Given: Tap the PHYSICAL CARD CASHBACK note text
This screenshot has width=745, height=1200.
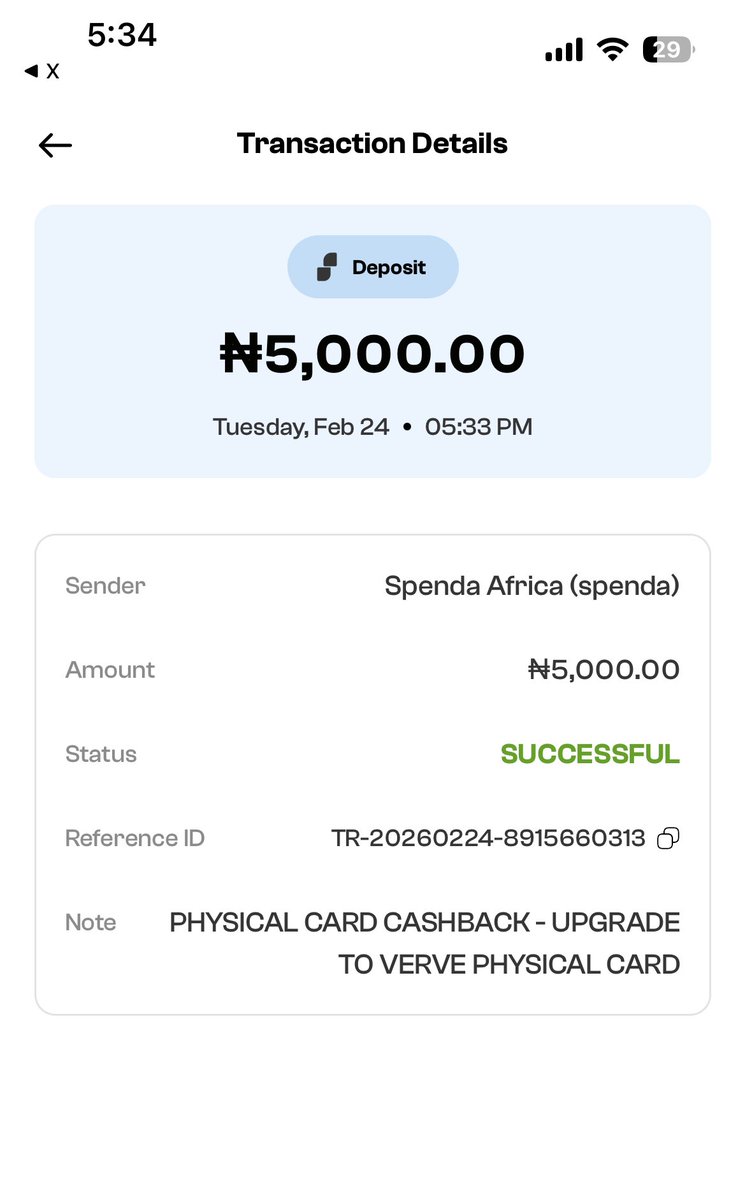Looking at the screenshot, I should [425, 943].
